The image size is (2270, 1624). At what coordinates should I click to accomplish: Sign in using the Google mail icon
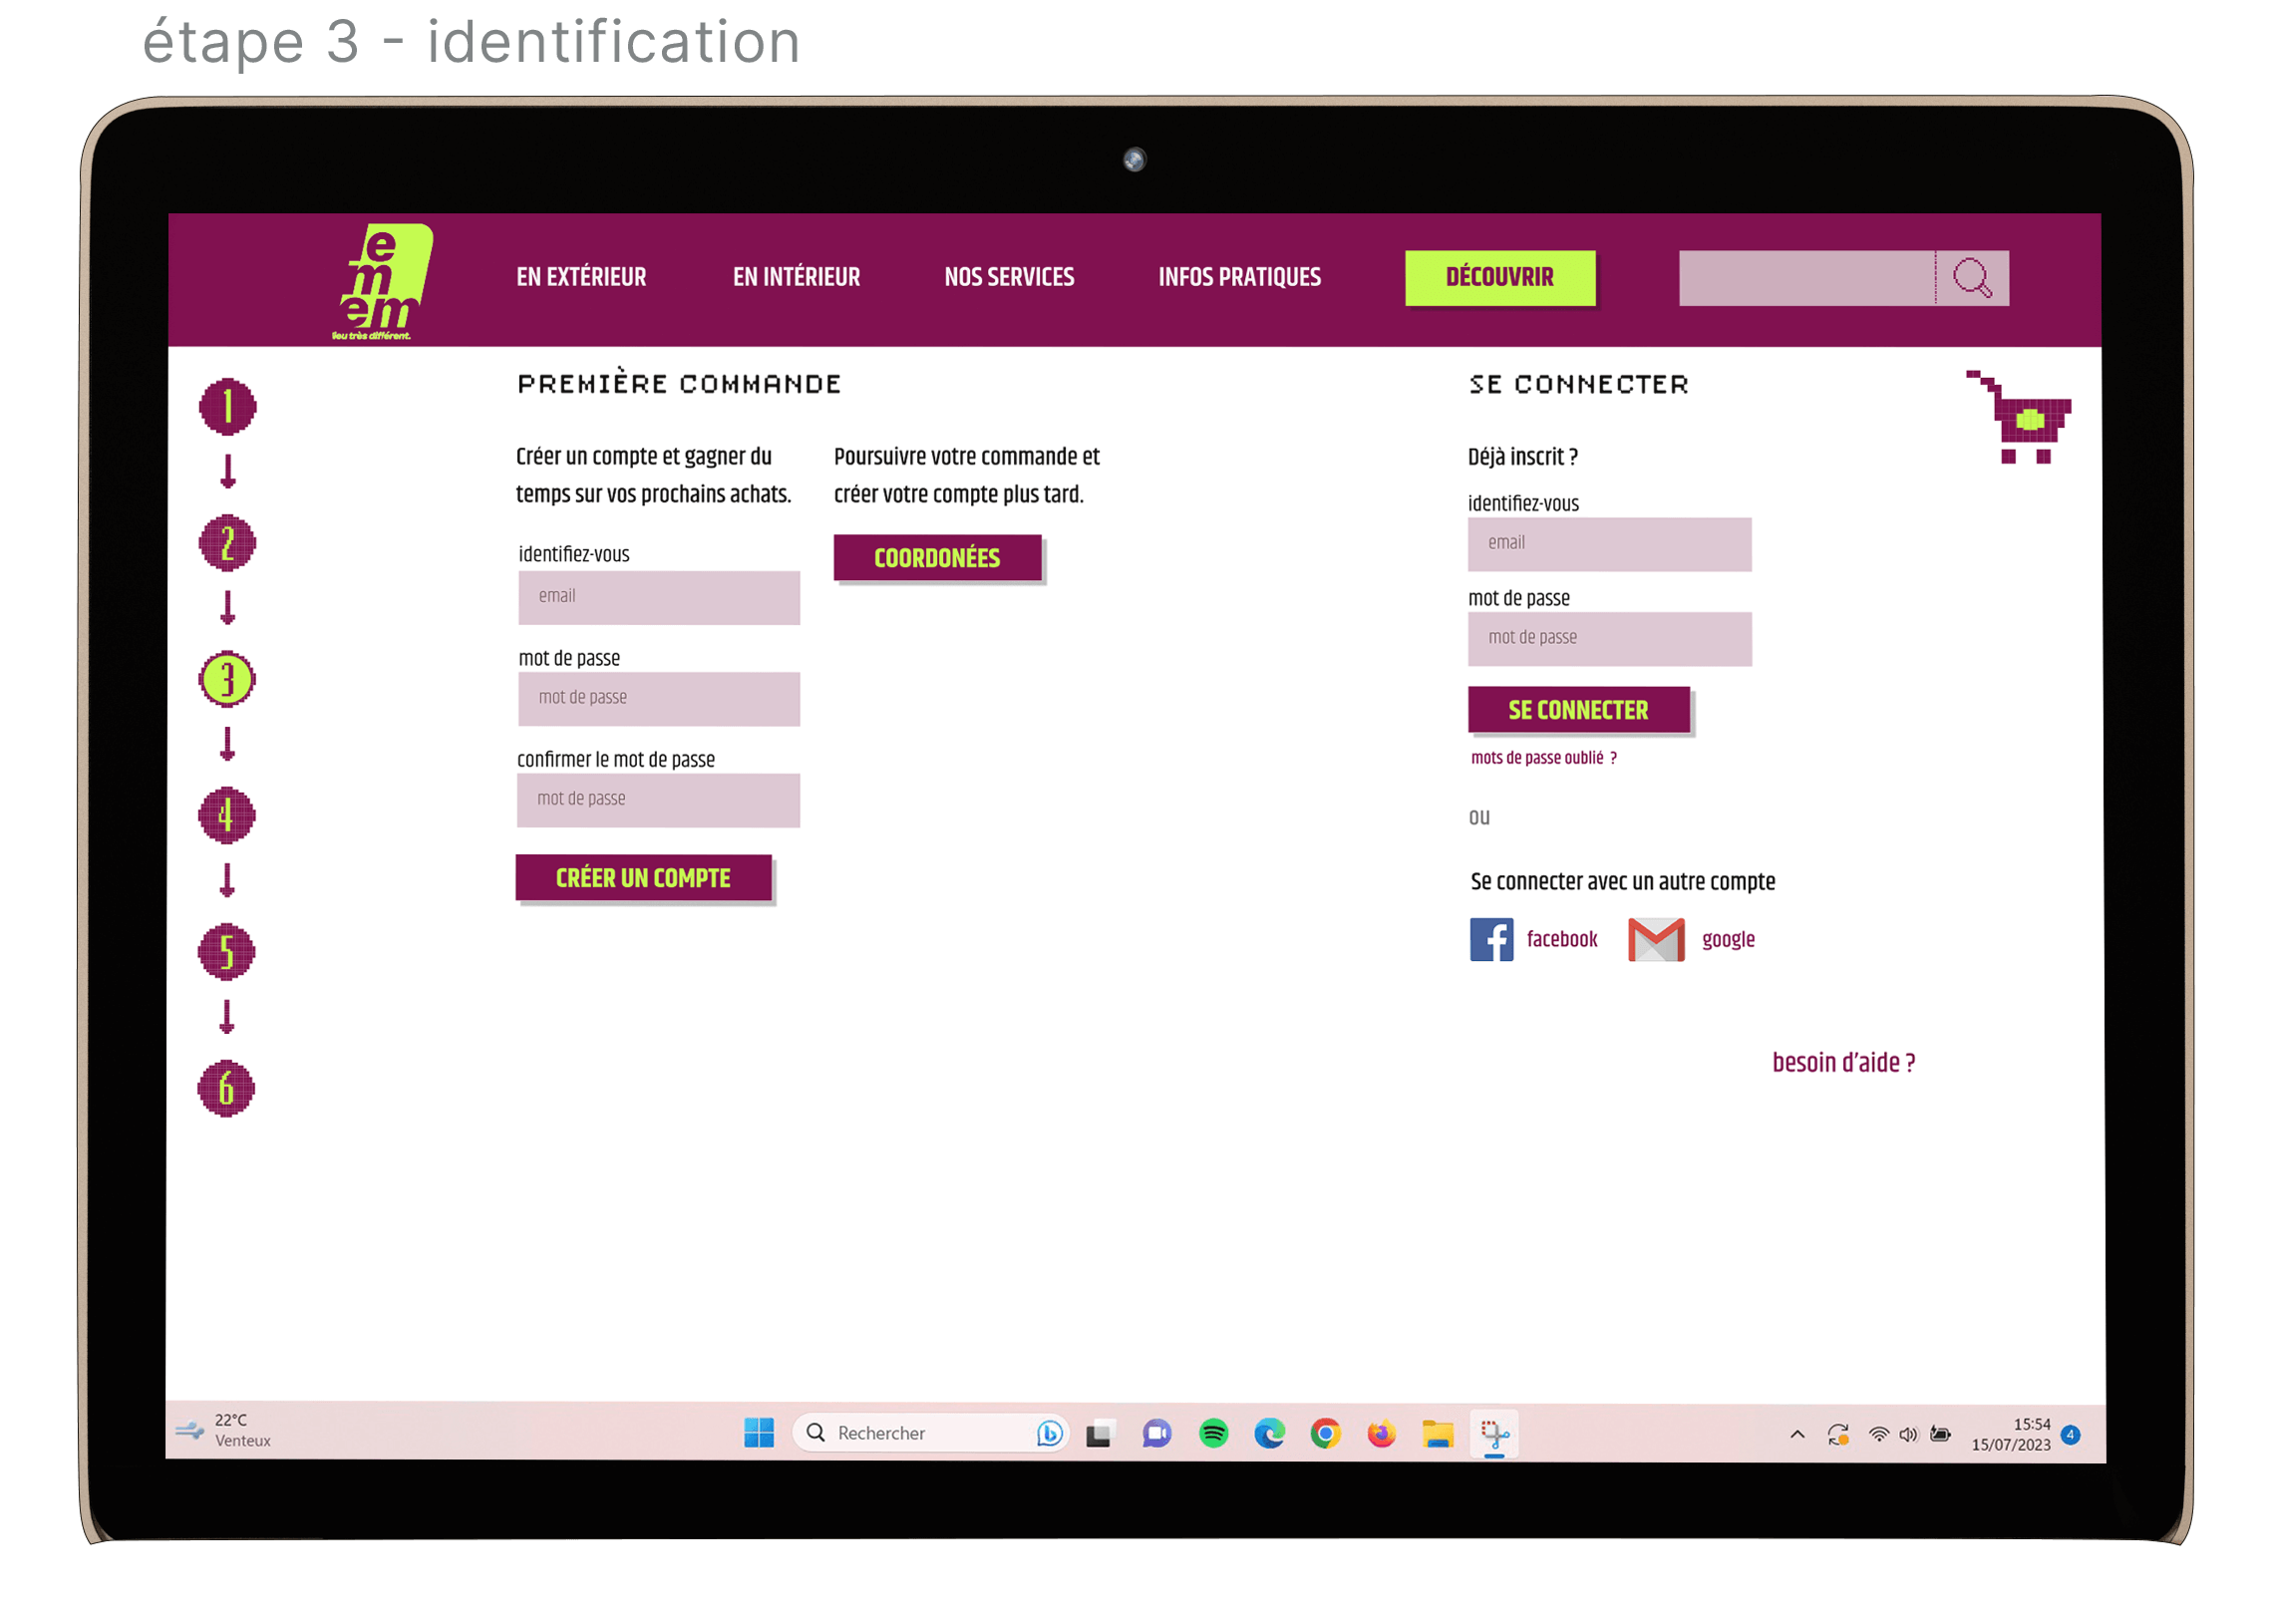point(1655,939)
